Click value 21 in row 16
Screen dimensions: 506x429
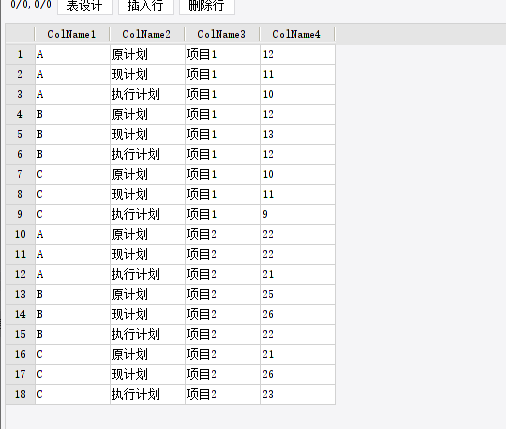pos(298,354)
